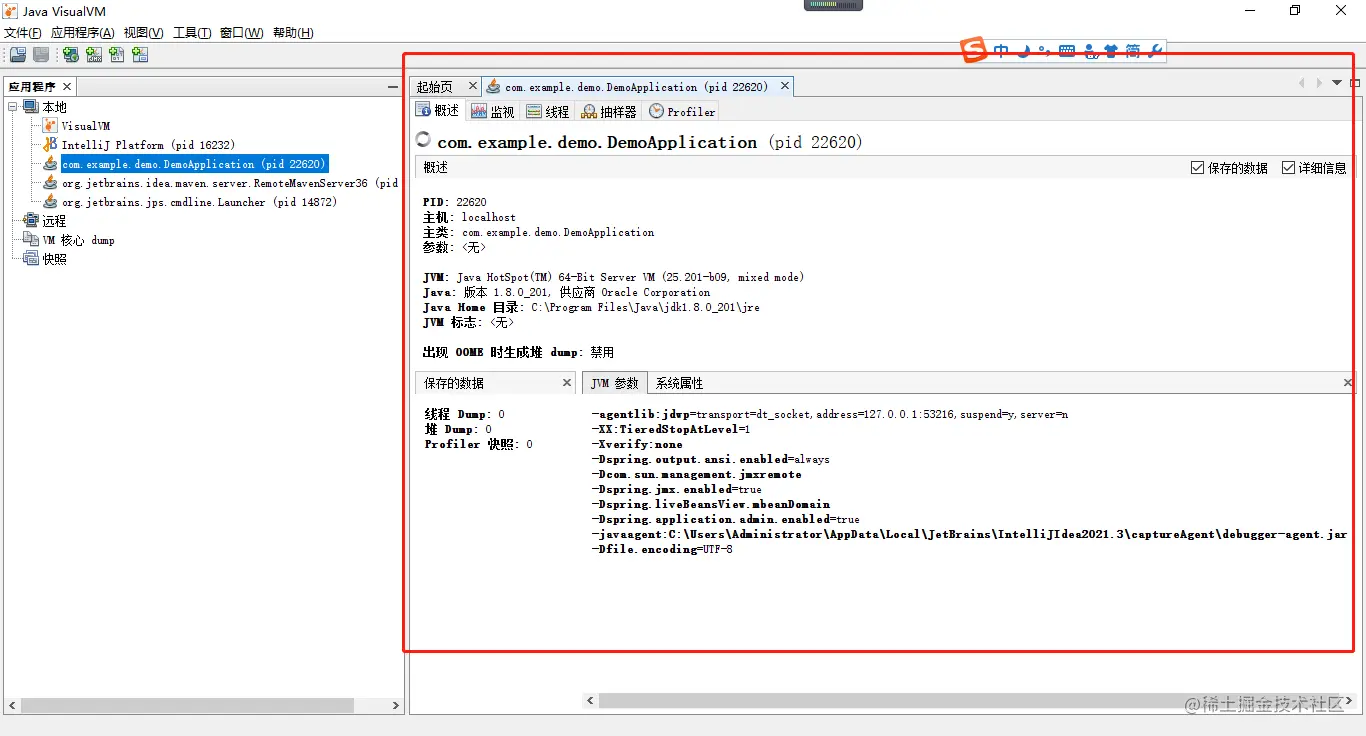Minimize the 应用程序 panel with the dash icon
The image size is (1366, 736).
click(393, 87)
